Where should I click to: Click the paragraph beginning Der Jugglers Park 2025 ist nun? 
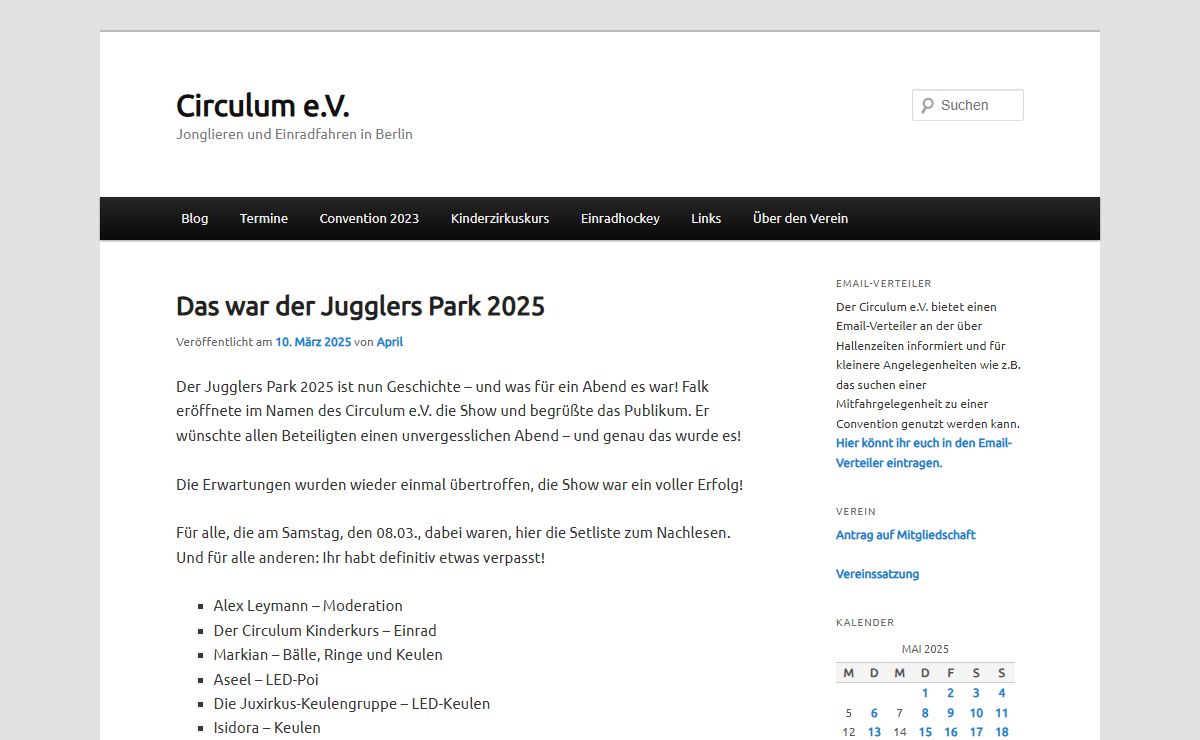(459, 411)
